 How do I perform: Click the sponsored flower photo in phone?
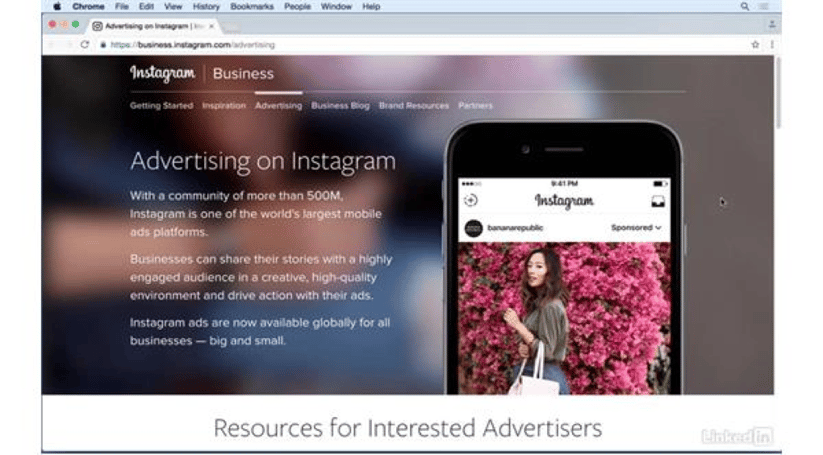[x=564, y=318]
